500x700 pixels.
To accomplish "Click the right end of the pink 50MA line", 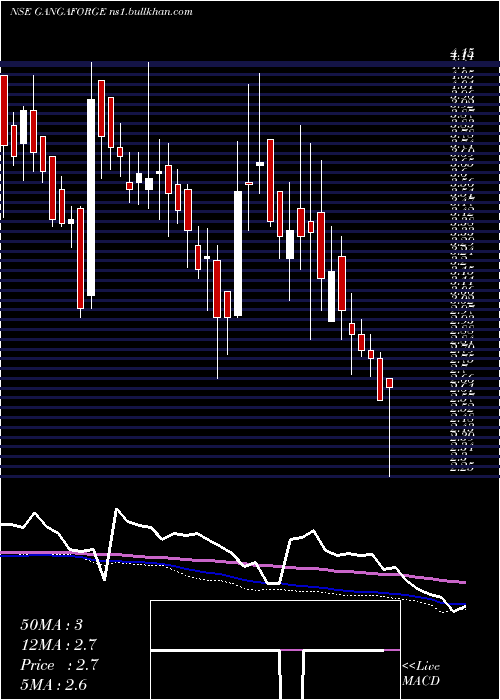I will pyautogui.click(x=464, y=582).
